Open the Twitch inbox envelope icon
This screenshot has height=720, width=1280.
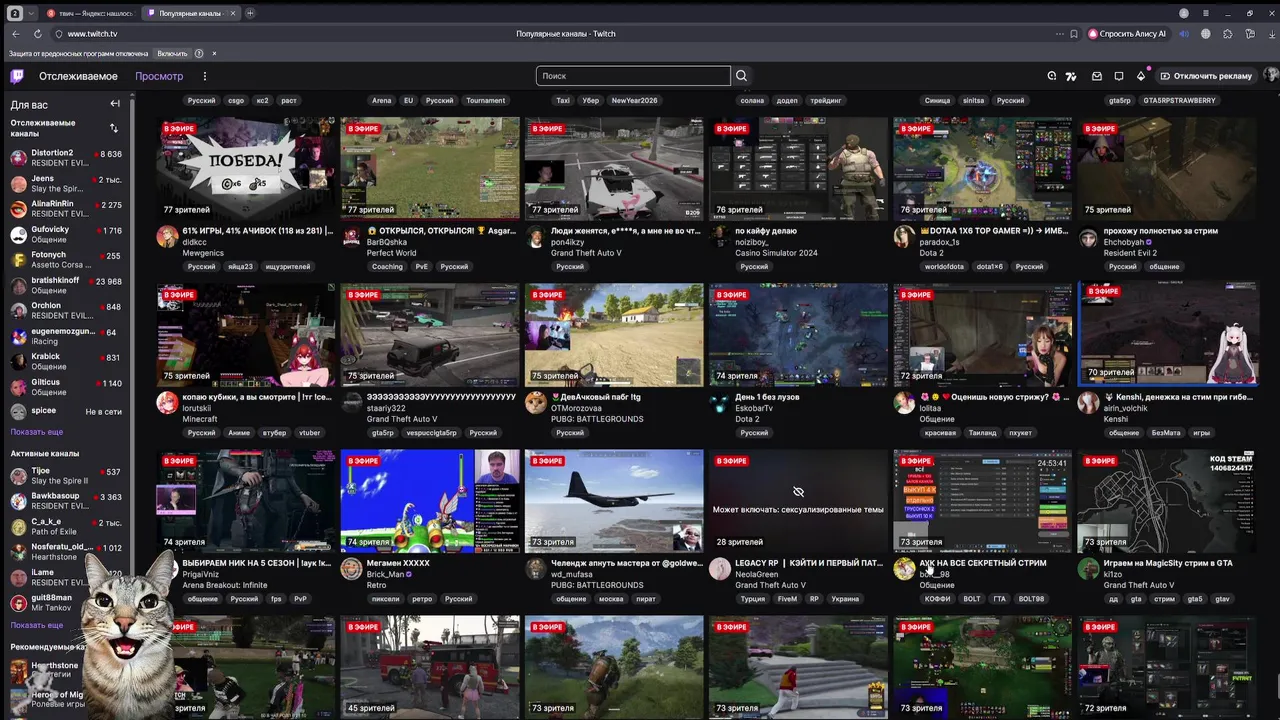1097,76
